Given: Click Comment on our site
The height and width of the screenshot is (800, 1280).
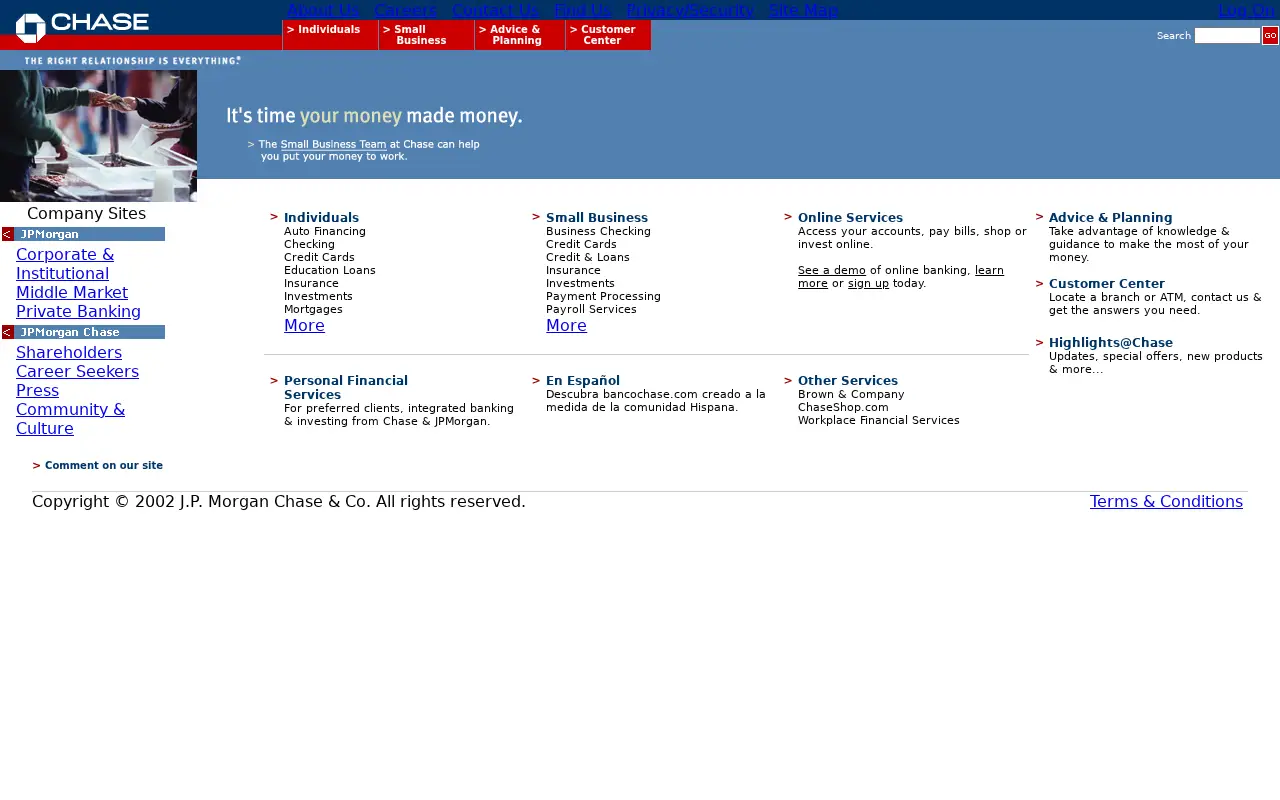Looking at the screenshot, I should click(x=104, y=466).
